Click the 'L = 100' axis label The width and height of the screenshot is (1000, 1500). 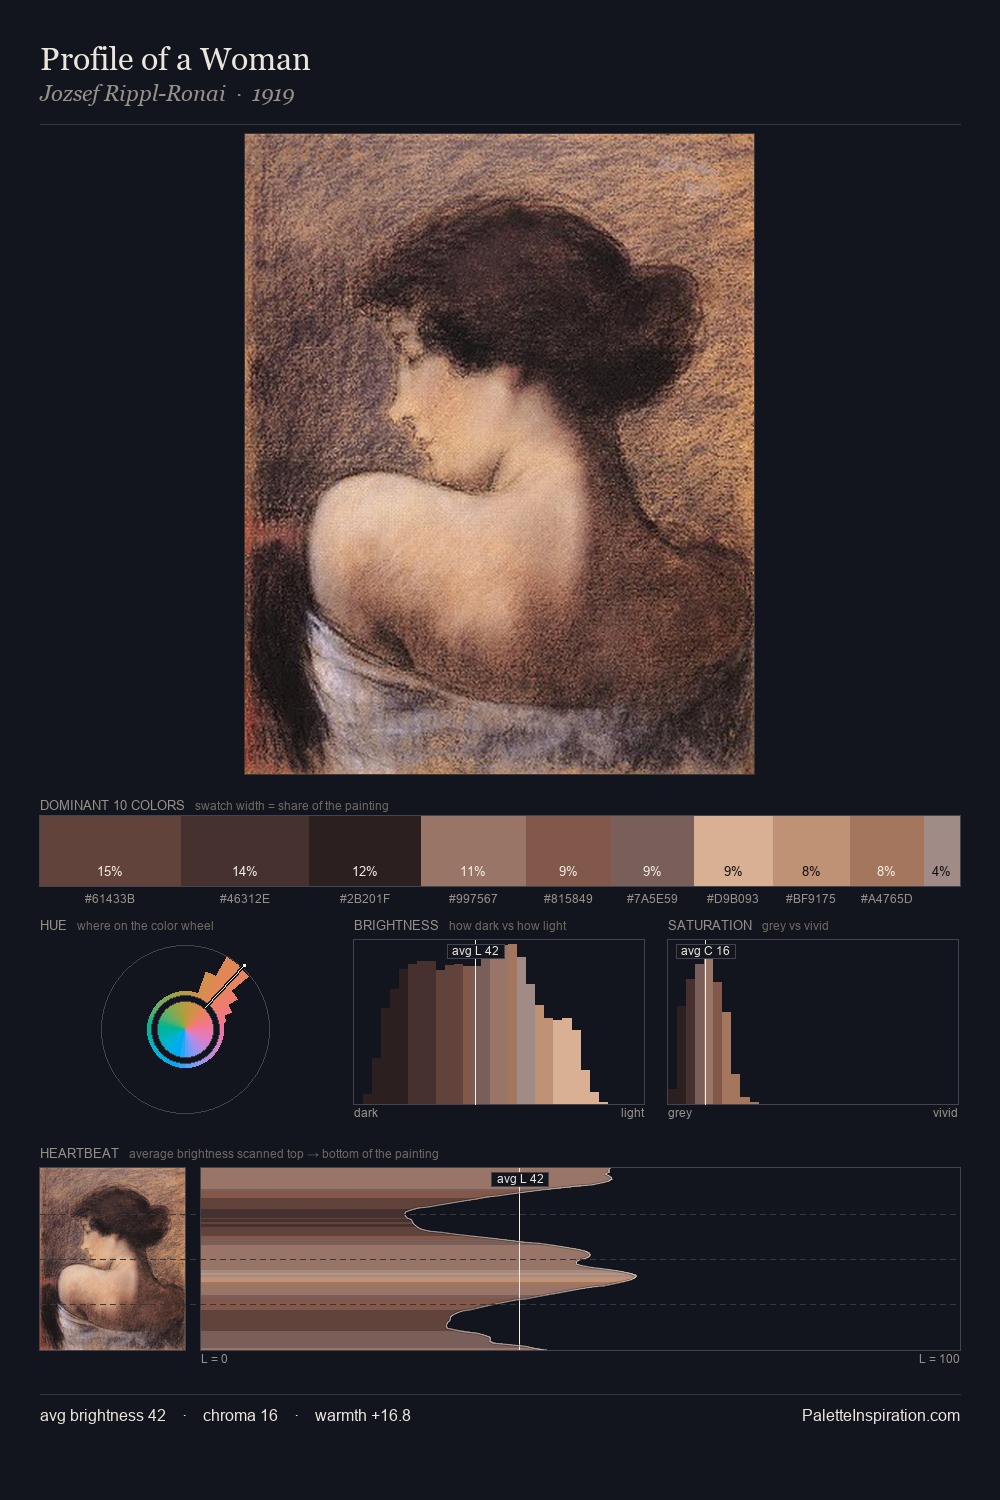939,1358
